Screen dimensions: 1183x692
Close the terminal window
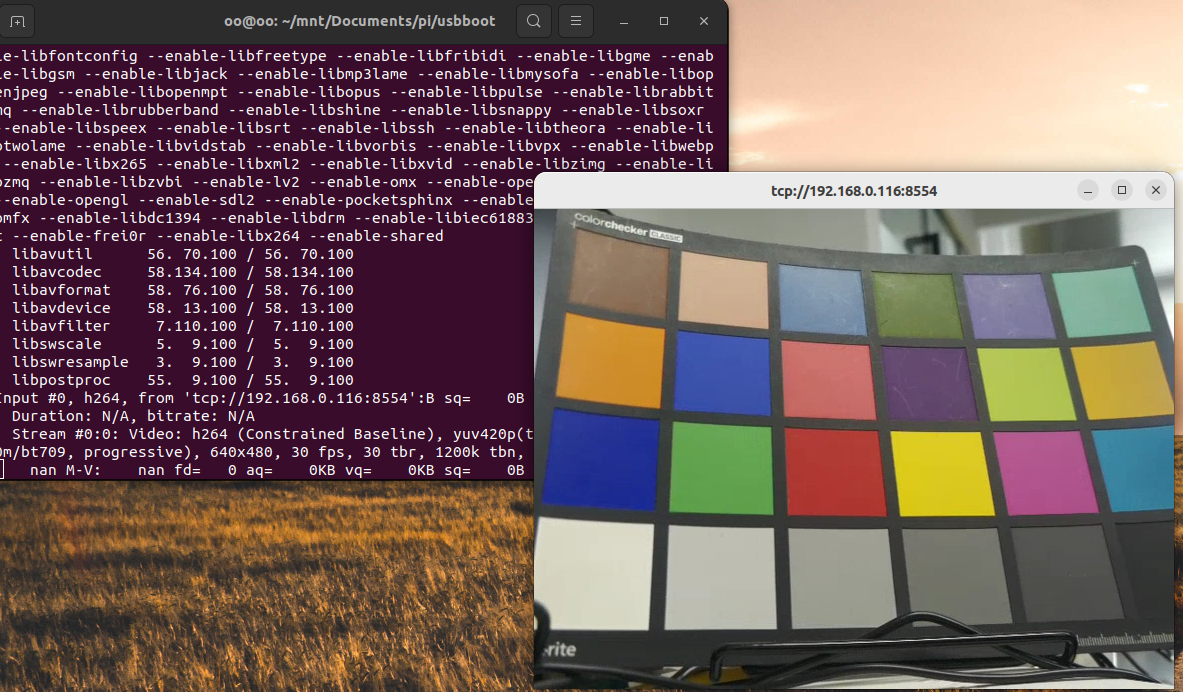pyautogui.click(x=704, y=21)
